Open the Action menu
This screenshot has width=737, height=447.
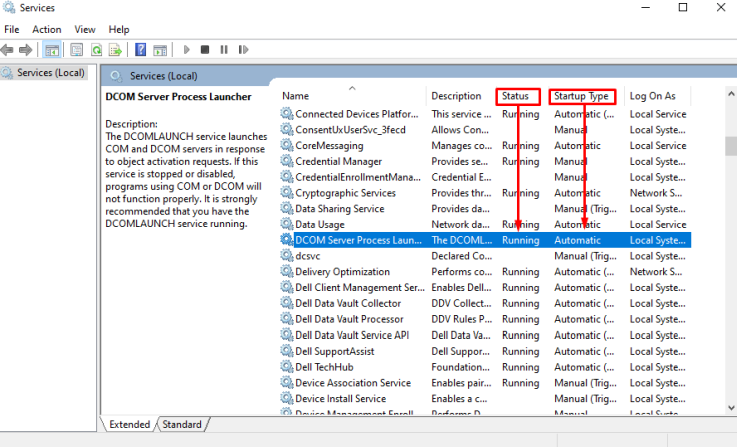[x=46, y=30]
